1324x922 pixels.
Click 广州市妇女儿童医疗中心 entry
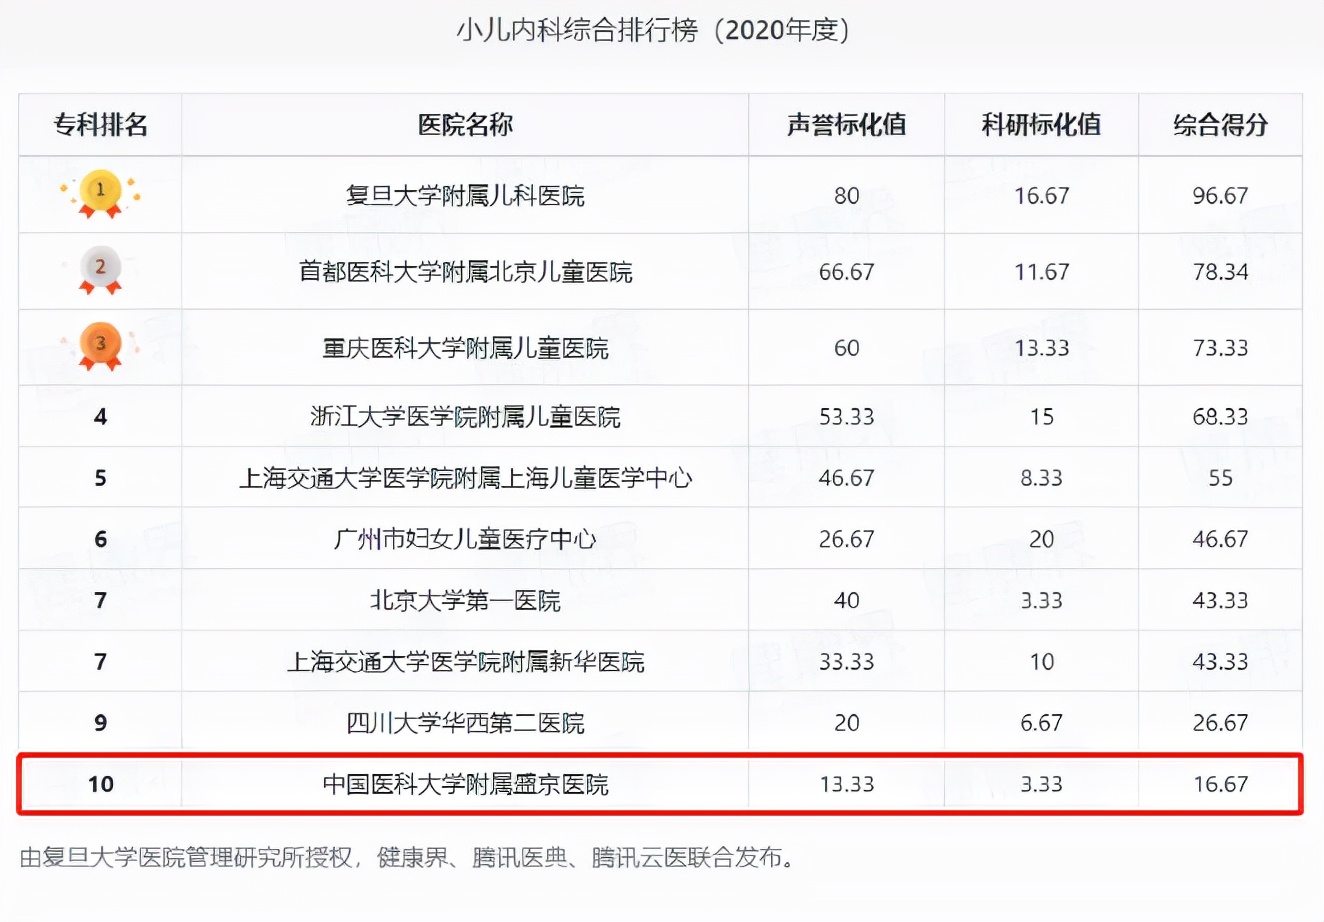point(463,539)
